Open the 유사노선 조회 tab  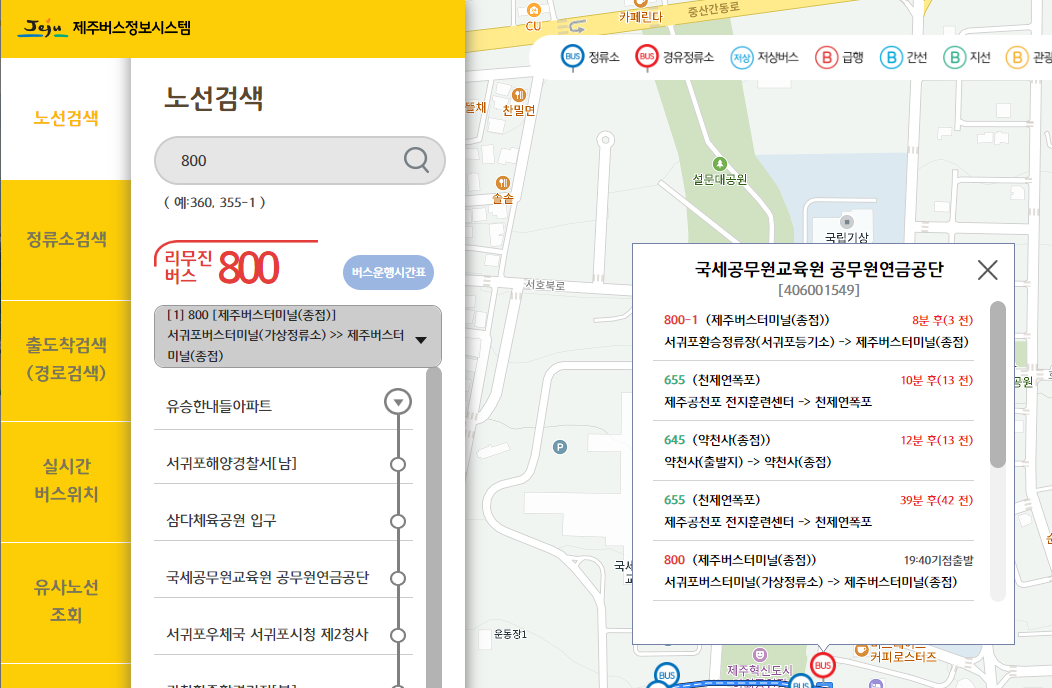click(66, 602)
